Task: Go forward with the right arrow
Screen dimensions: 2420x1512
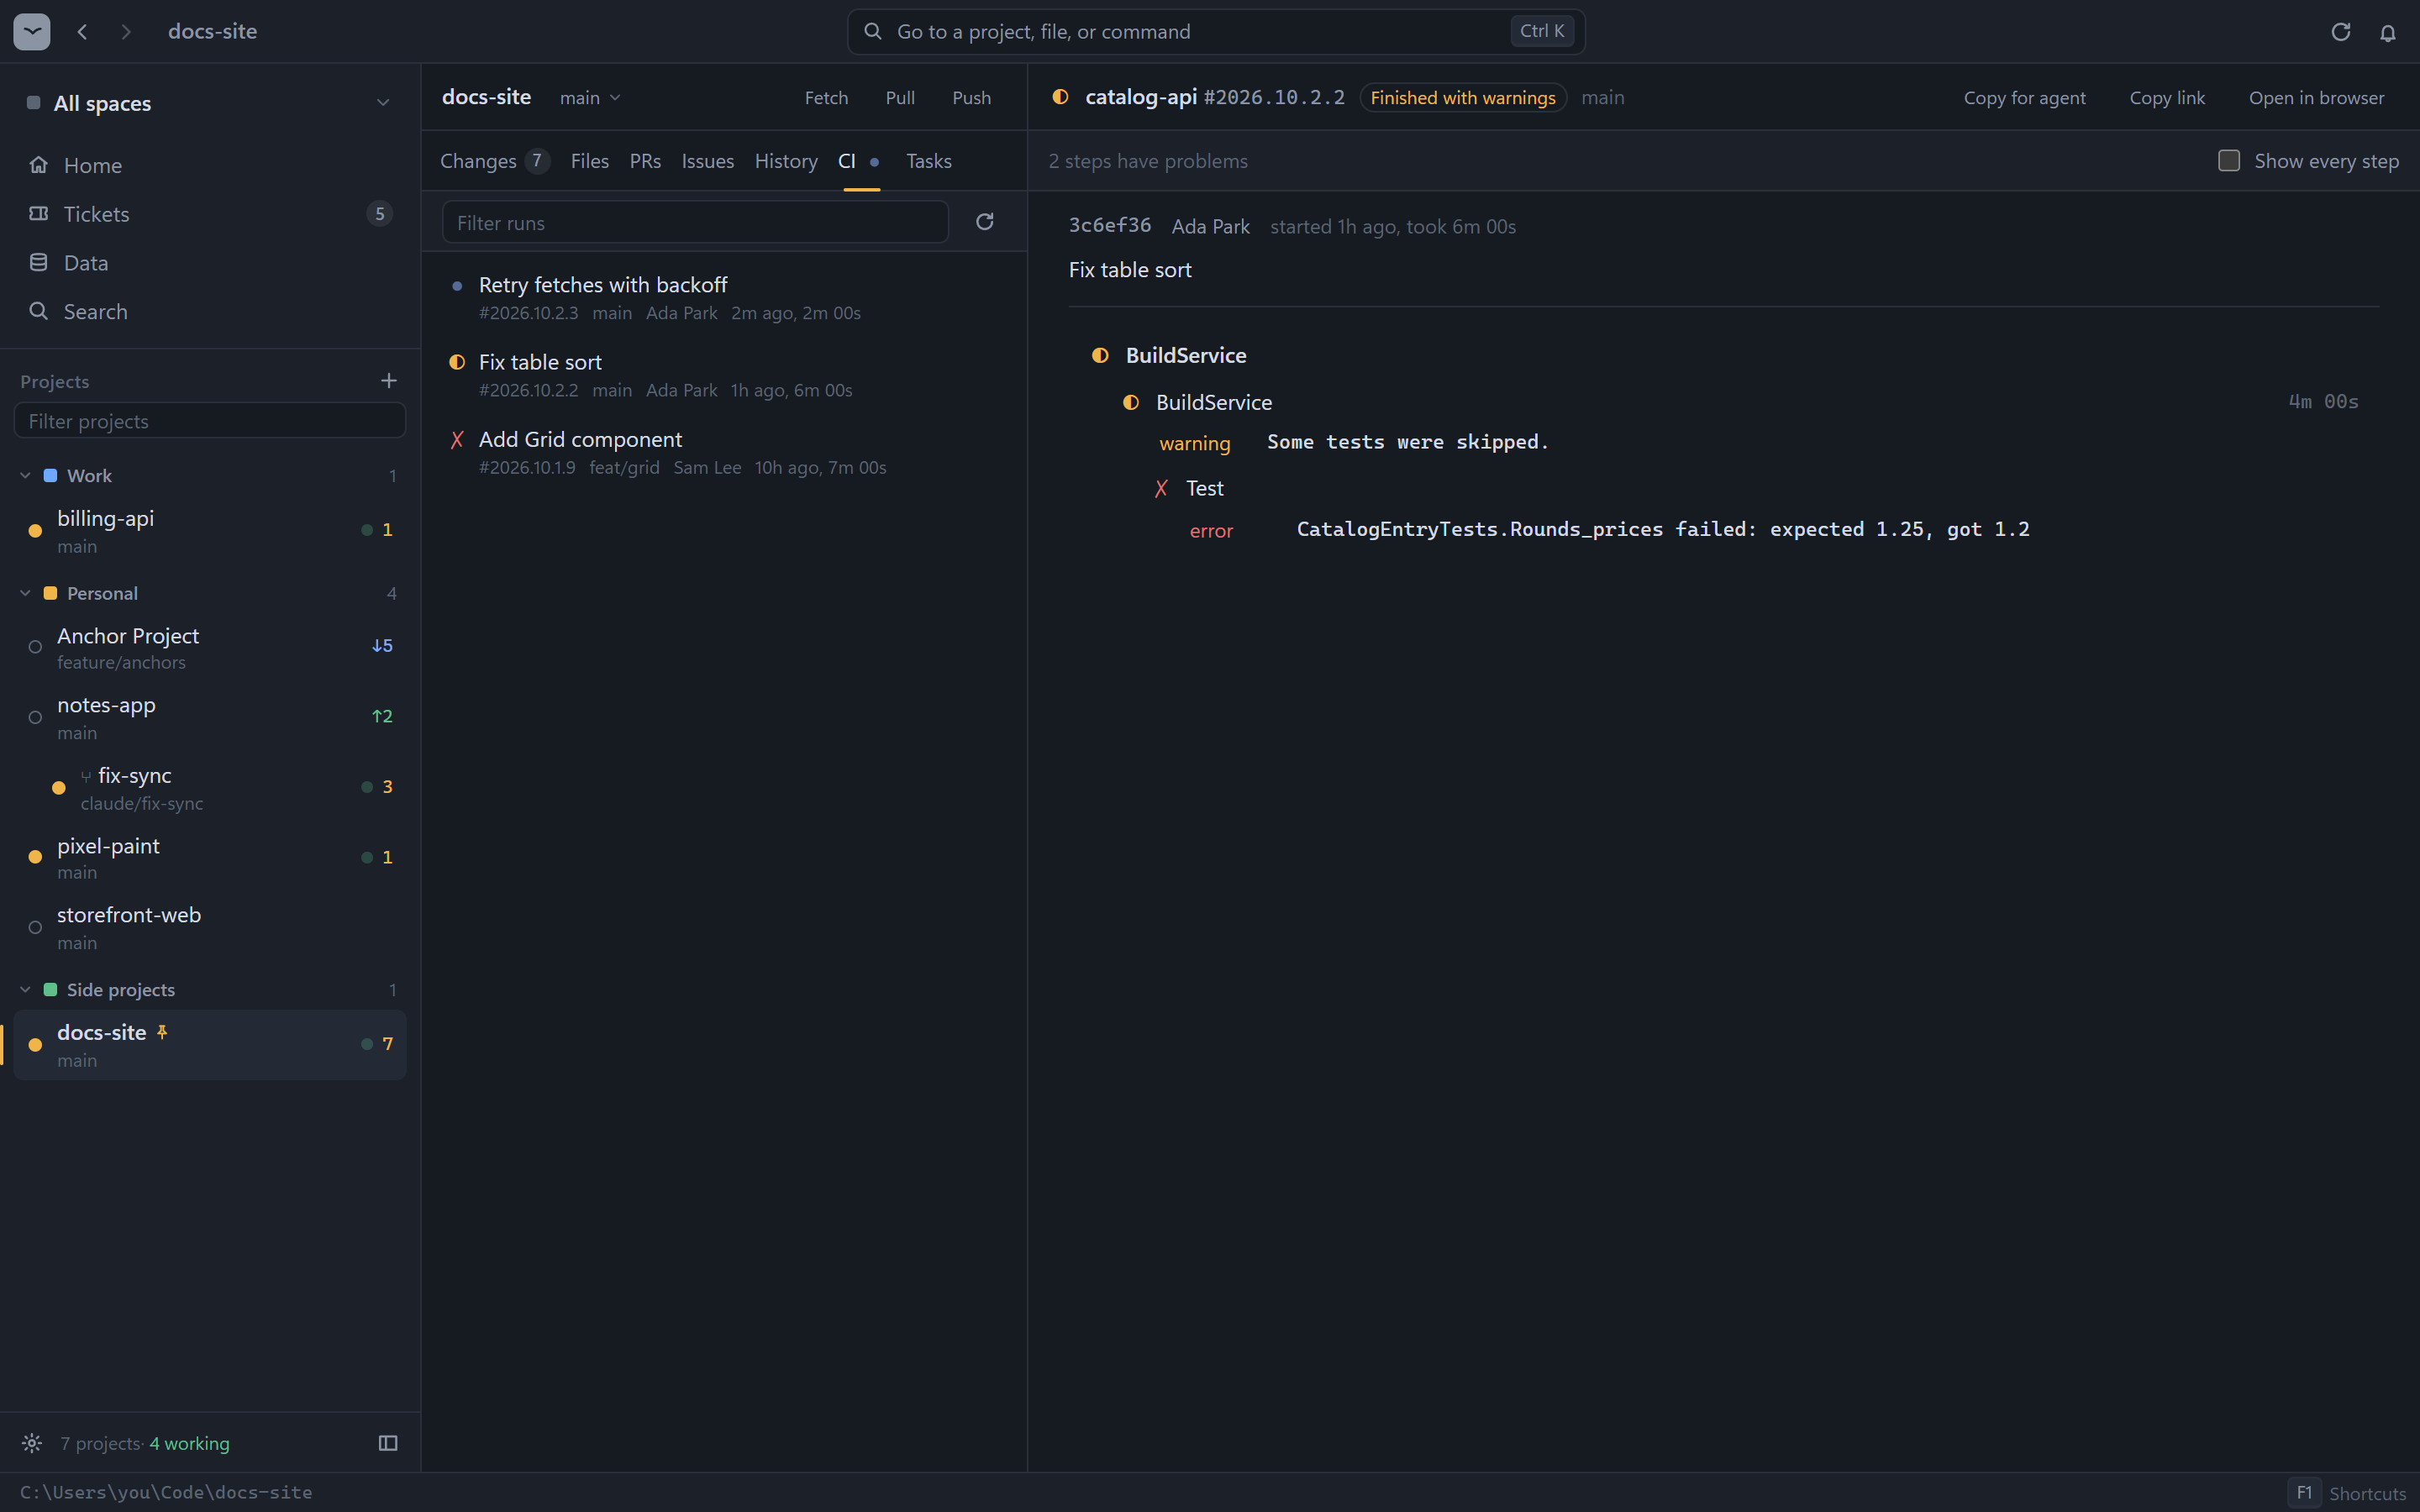Action: tap(126, 32)
